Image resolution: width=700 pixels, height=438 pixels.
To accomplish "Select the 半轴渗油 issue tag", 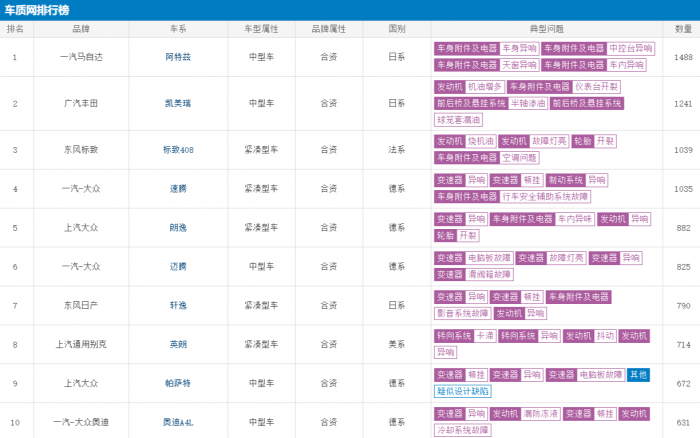I will click(528, 104).
